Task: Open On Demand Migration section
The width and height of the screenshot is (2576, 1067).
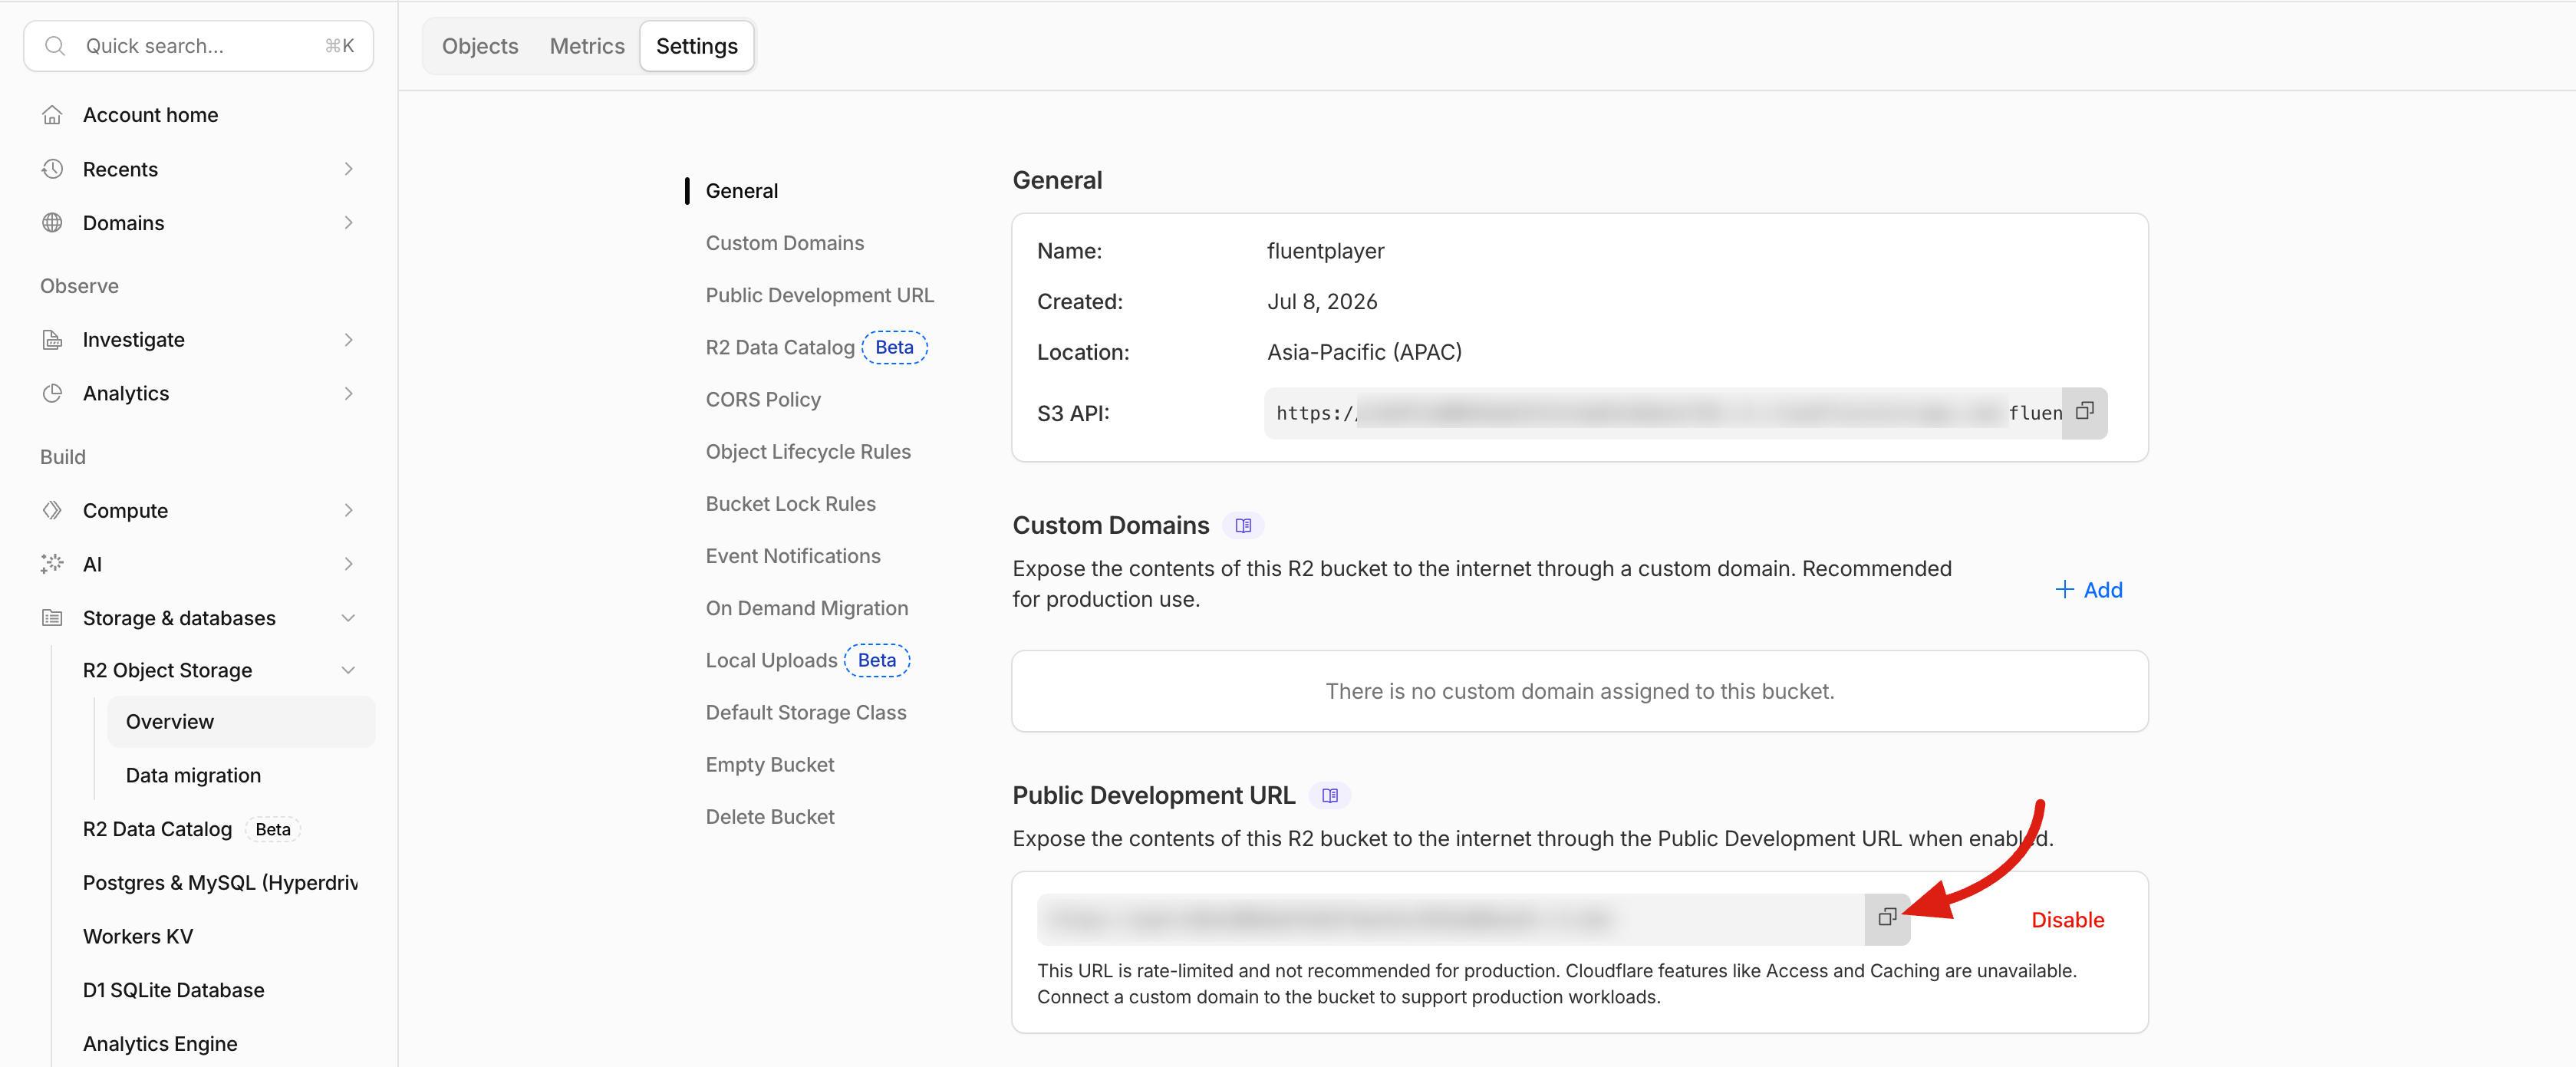Action: (807, 608)
